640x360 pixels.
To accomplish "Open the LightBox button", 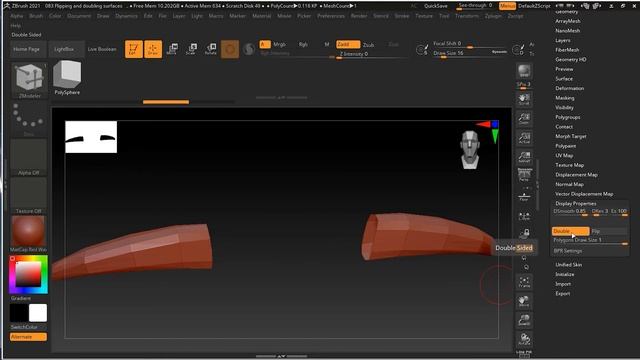I will pos(64,49).
